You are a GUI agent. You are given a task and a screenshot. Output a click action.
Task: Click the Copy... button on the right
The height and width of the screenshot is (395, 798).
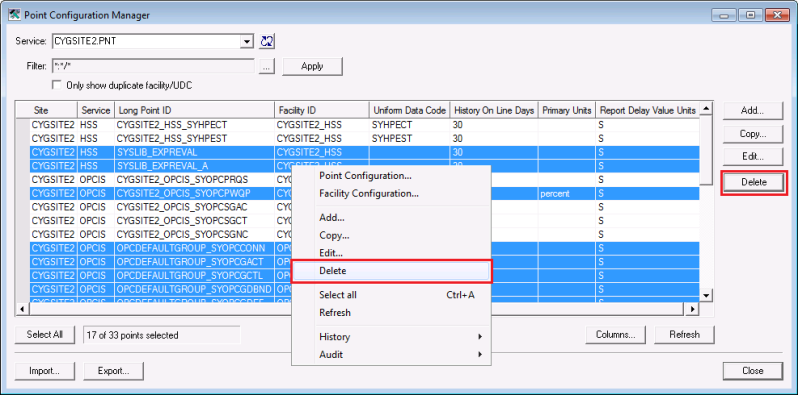pos(752,134)
